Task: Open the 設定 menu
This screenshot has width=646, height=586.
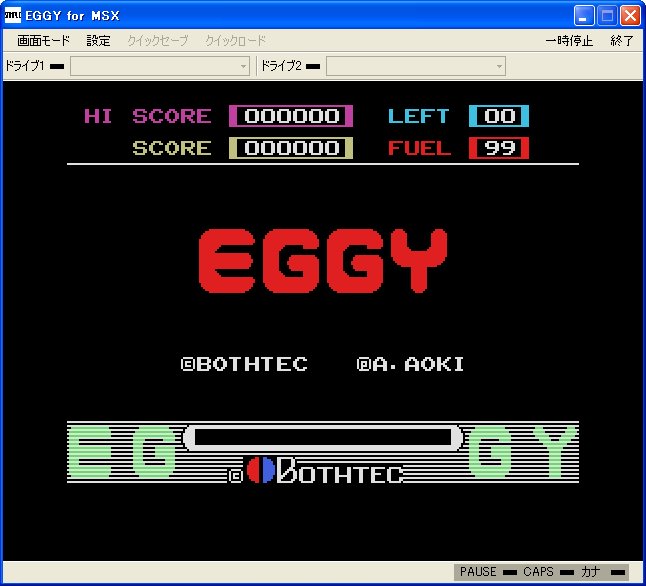Action: click(x=98, y=40)
